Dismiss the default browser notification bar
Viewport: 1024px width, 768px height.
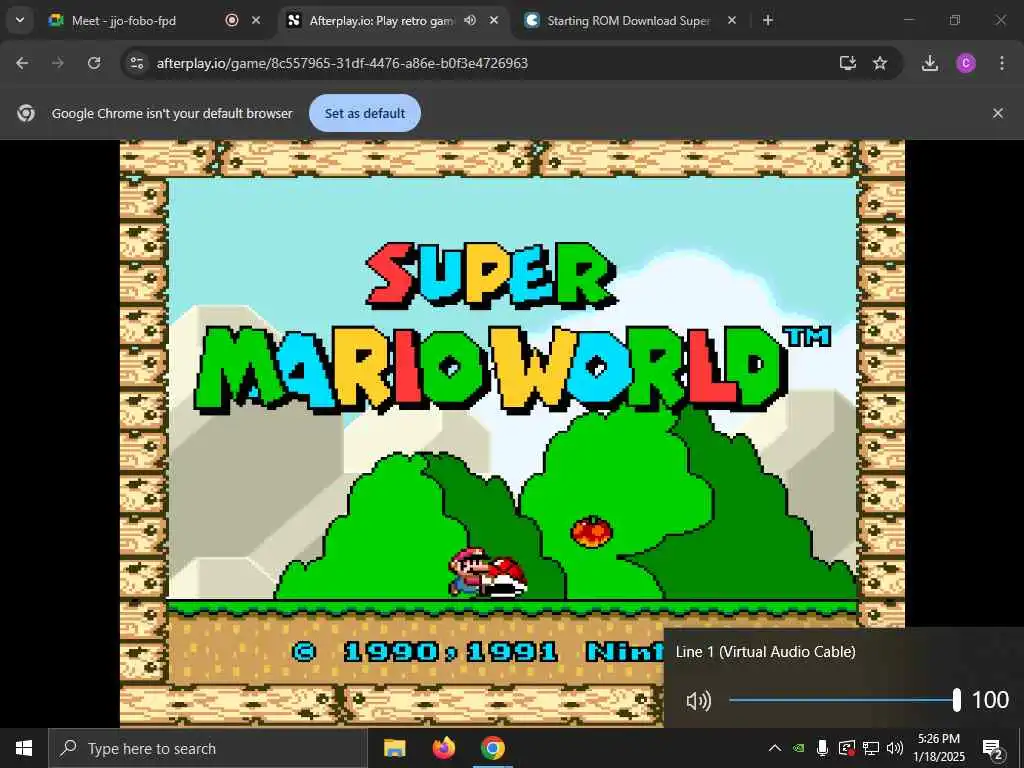(x=998, y=113)
